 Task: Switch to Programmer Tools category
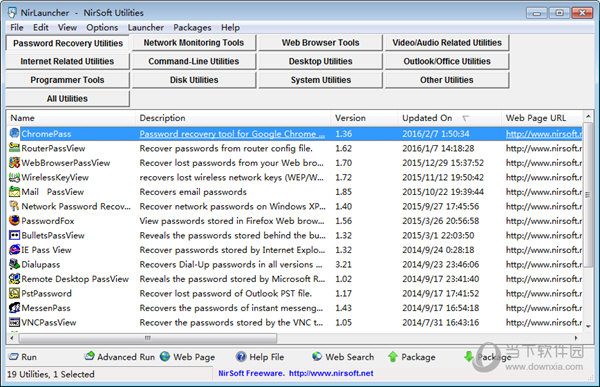click(67, 80)
